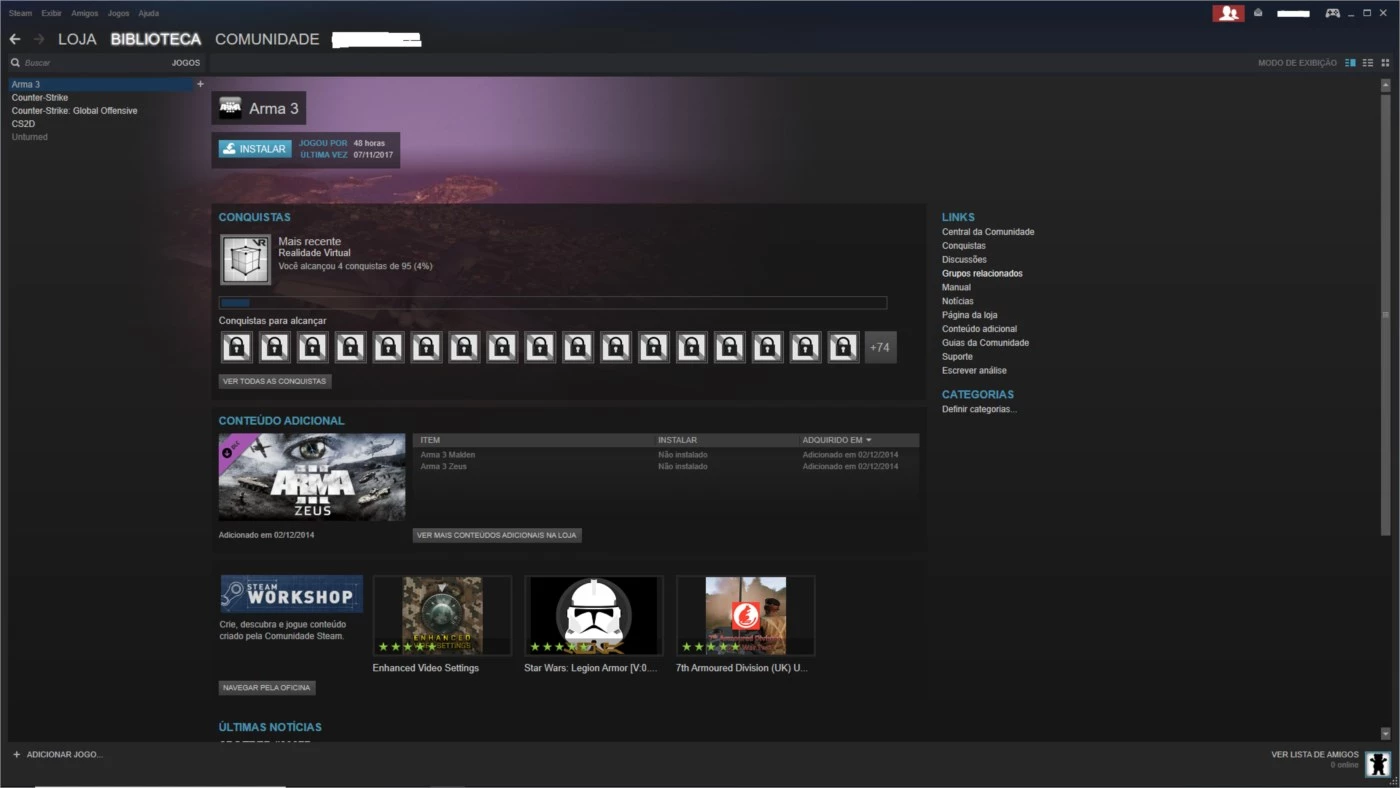Sort by the ITEM column header
This screenshot has height=788, width=1400.
pyautogui.click(x=430, y=440)
